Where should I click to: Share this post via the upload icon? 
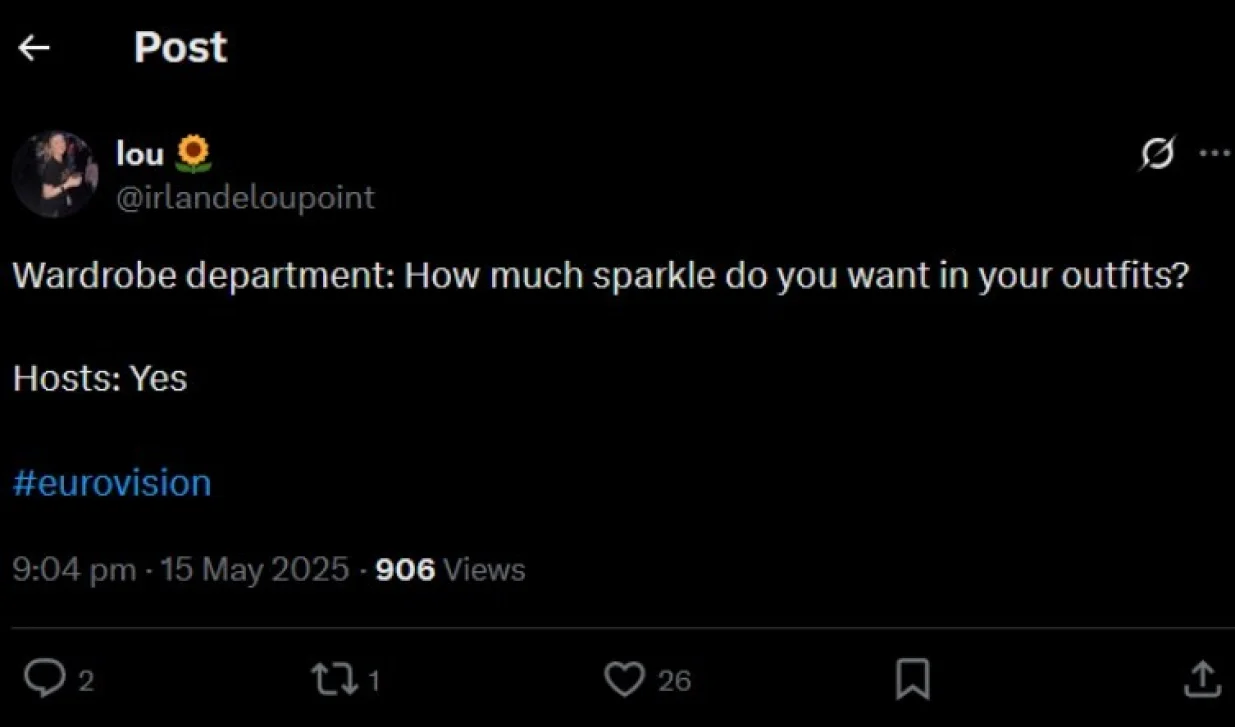1202,679
